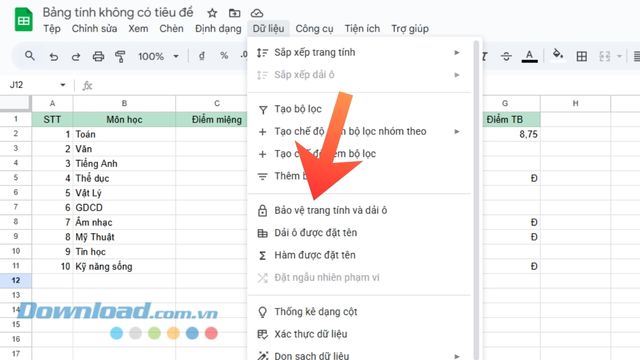This screenshot has height=360, width=640.
Task: Select Thống kê dạng cột
Action: [359, 312]
